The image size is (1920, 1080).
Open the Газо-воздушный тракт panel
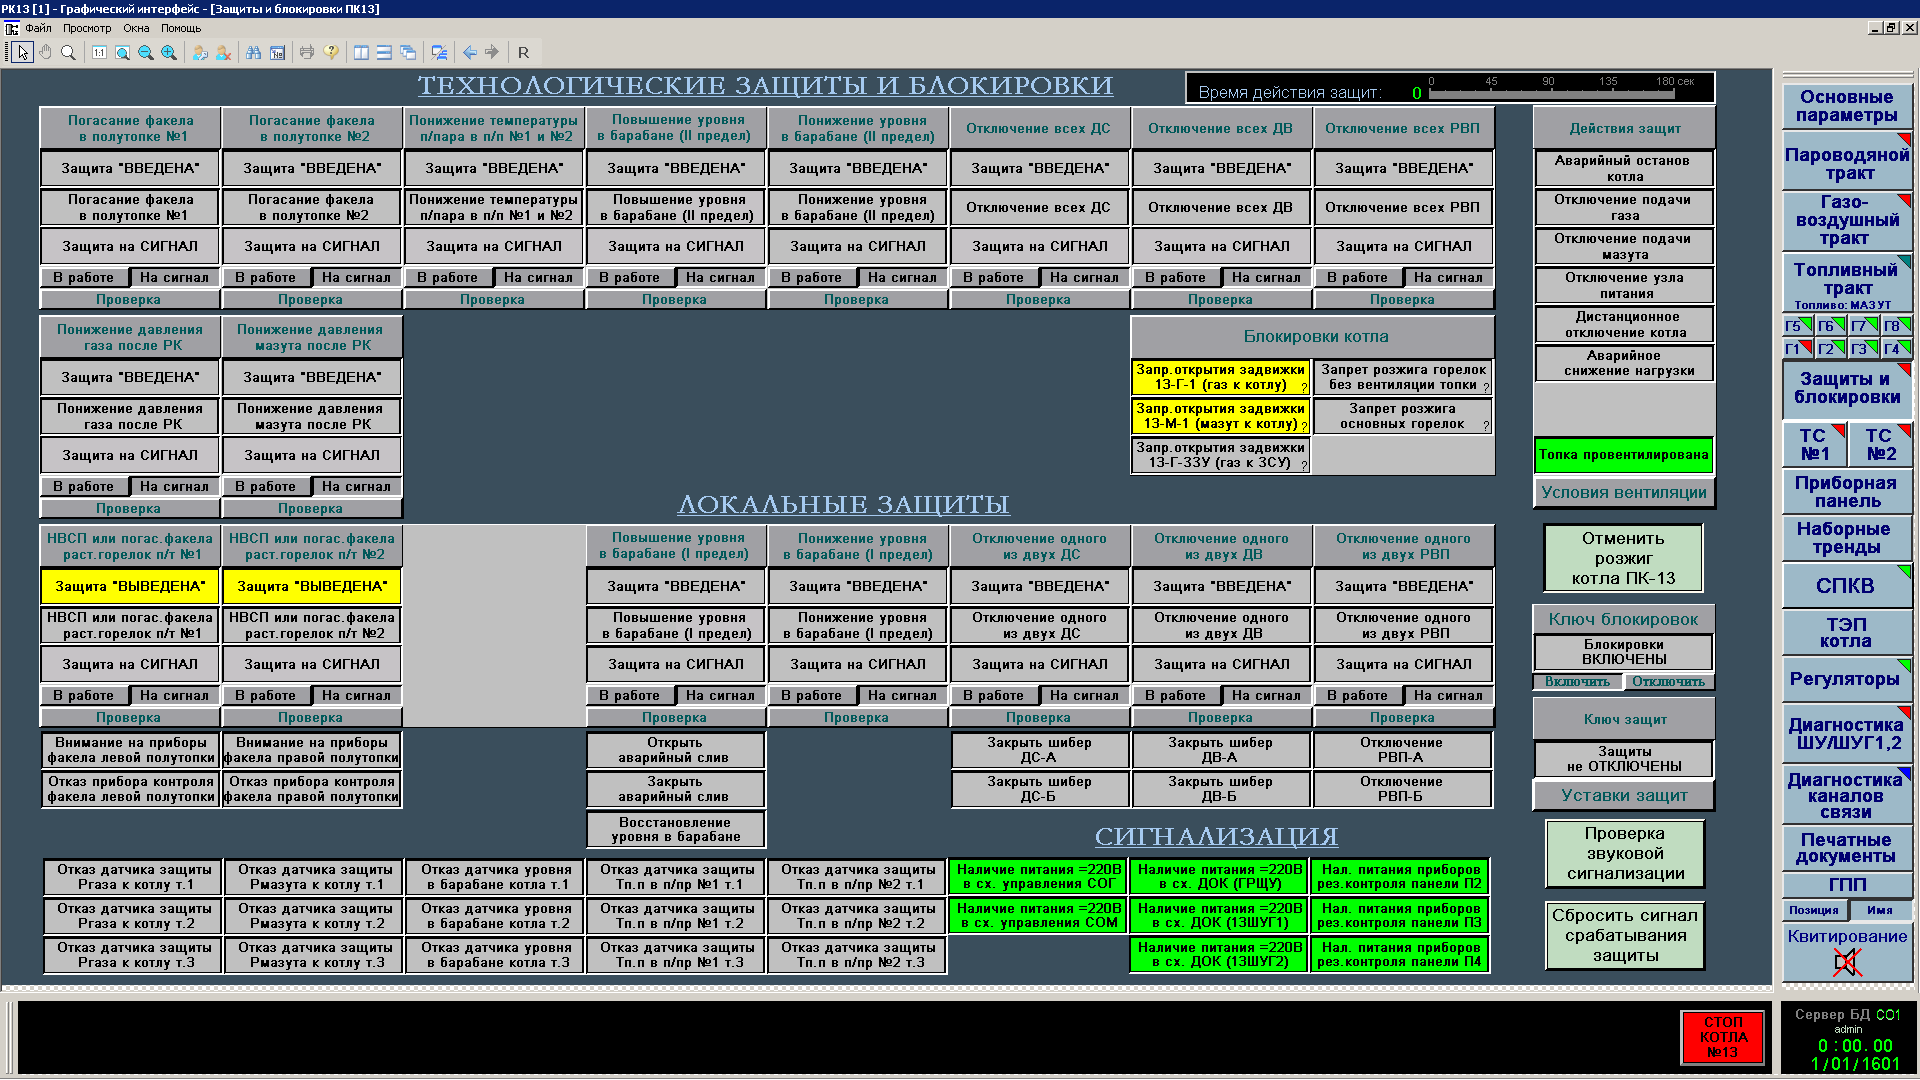coord(1847,220)
